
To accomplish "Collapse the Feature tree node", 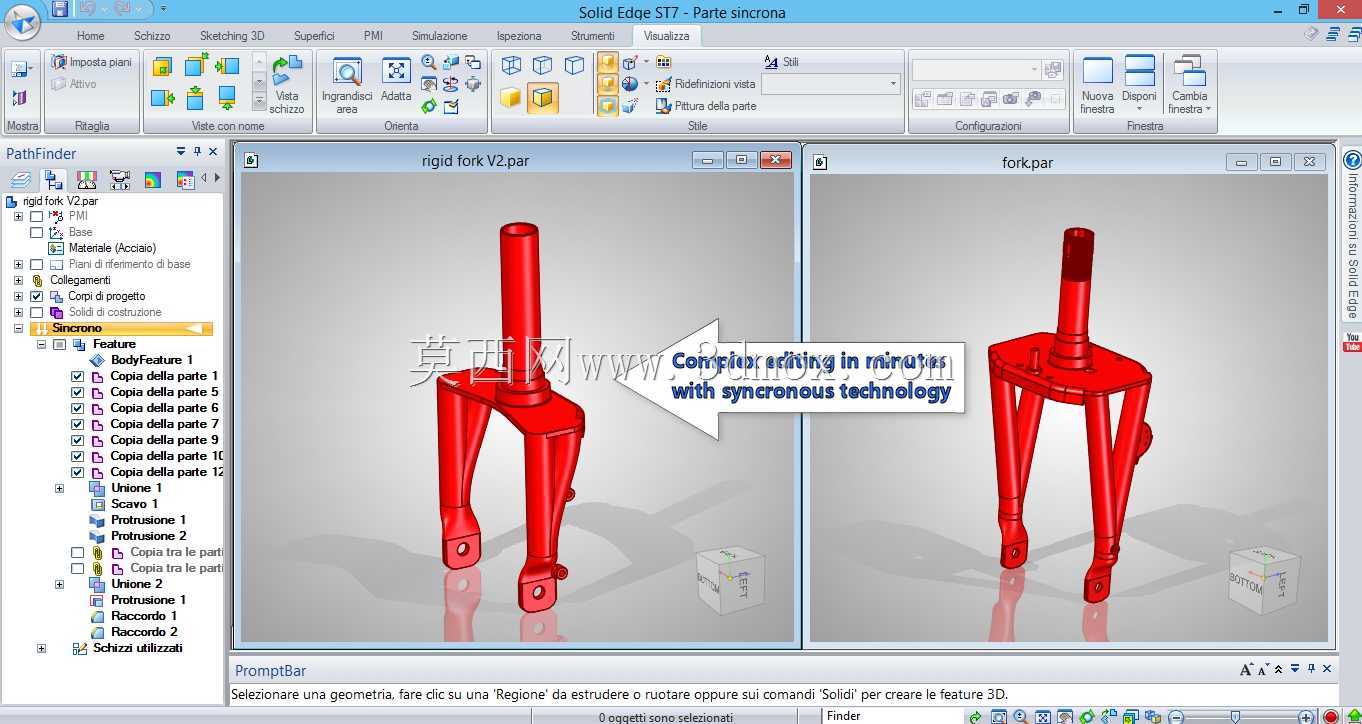I will 41,344.
